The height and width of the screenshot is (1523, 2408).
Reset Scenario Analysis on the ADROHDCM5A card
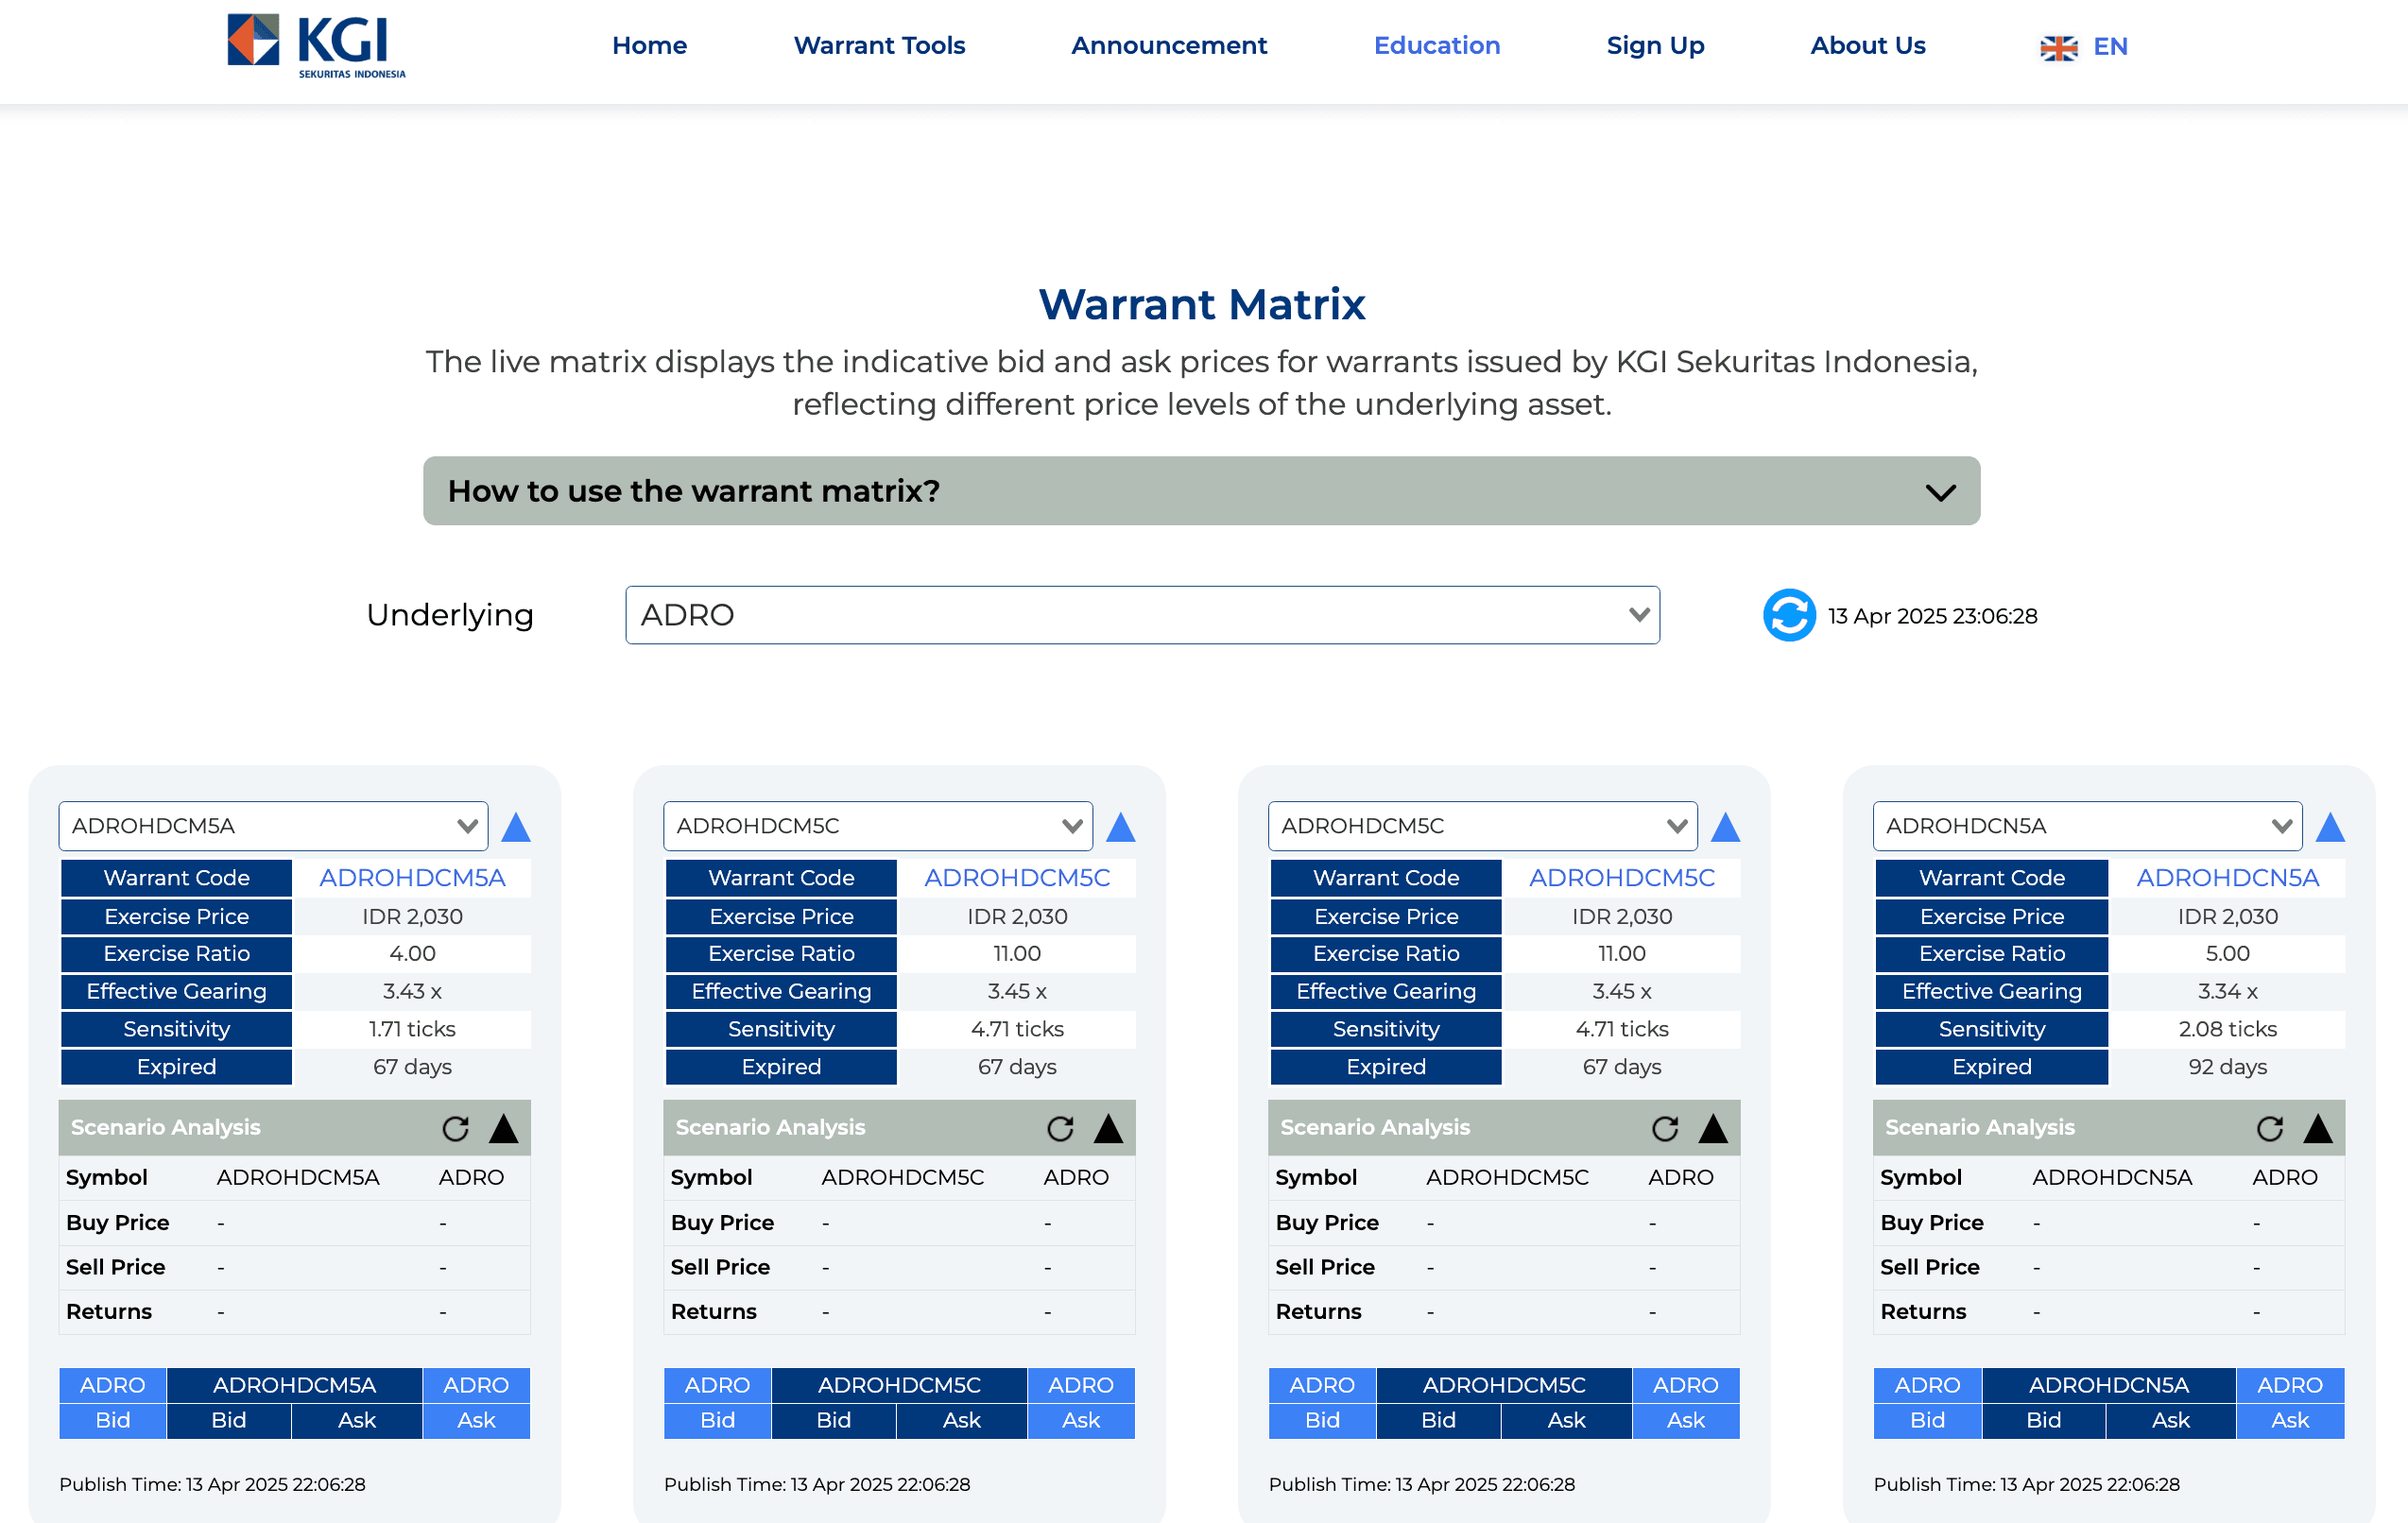(456, 1128)
